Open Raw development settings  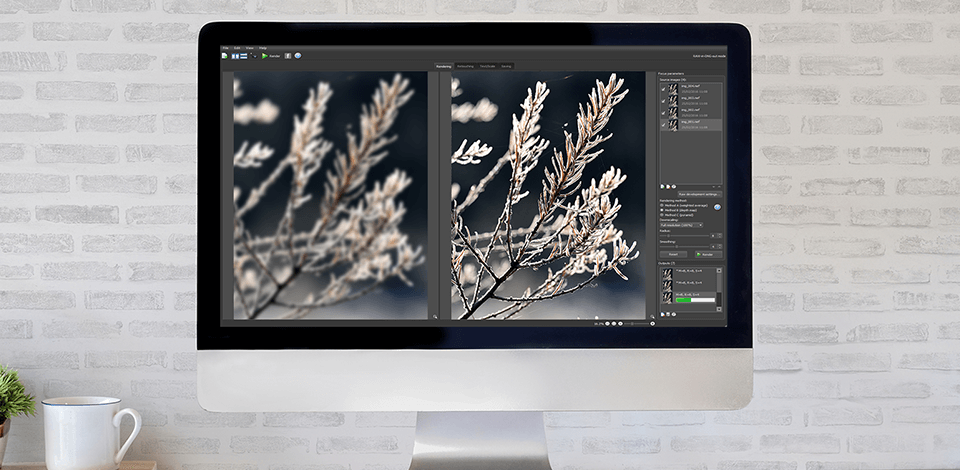pyautogui.click(x=700, y=194)
